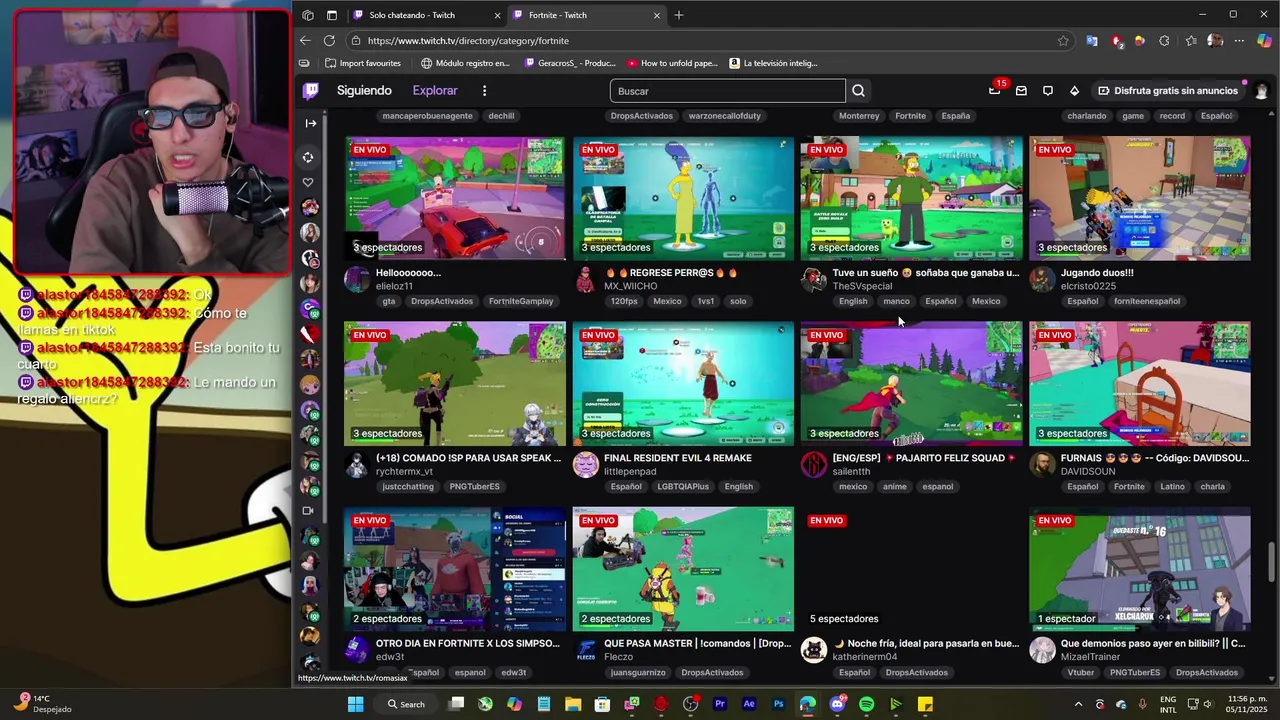Click the manco tag under TheSVspecial
The image size is (1280, 720).
pyautogui.click(x=897, y=301)
